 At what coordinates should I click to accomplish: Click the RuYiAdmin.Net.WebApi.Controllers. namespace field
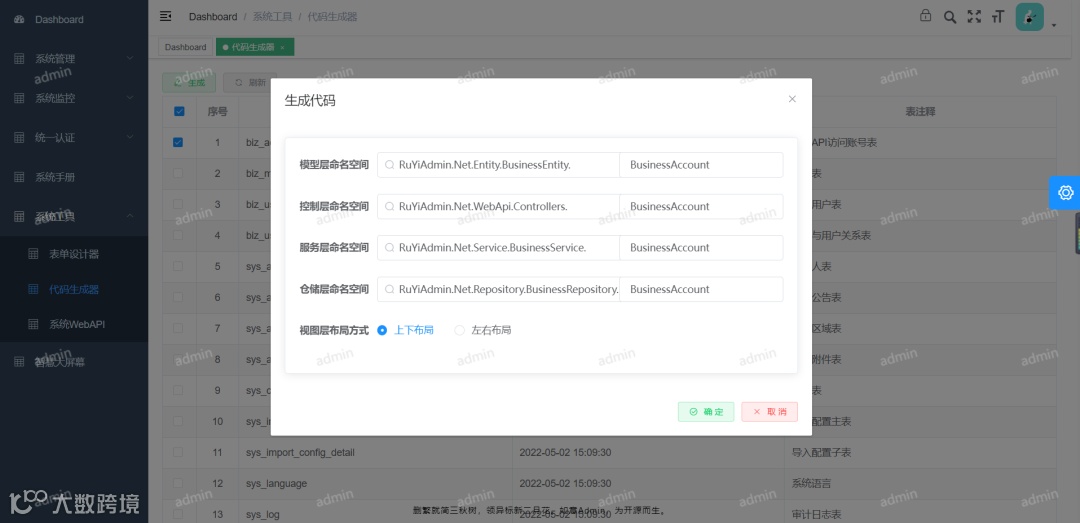[499, 206]
